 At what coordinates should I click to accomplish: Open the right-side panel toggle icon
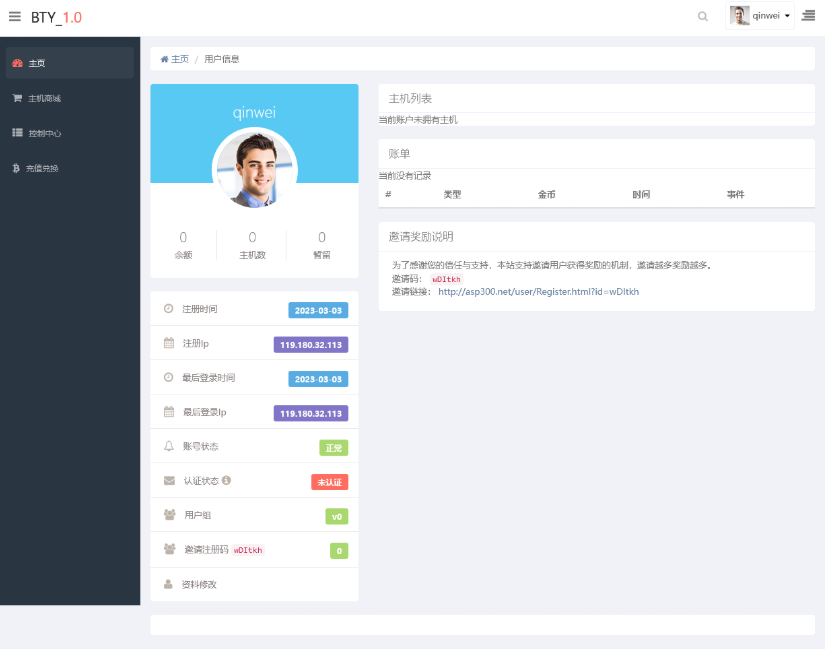808,16
